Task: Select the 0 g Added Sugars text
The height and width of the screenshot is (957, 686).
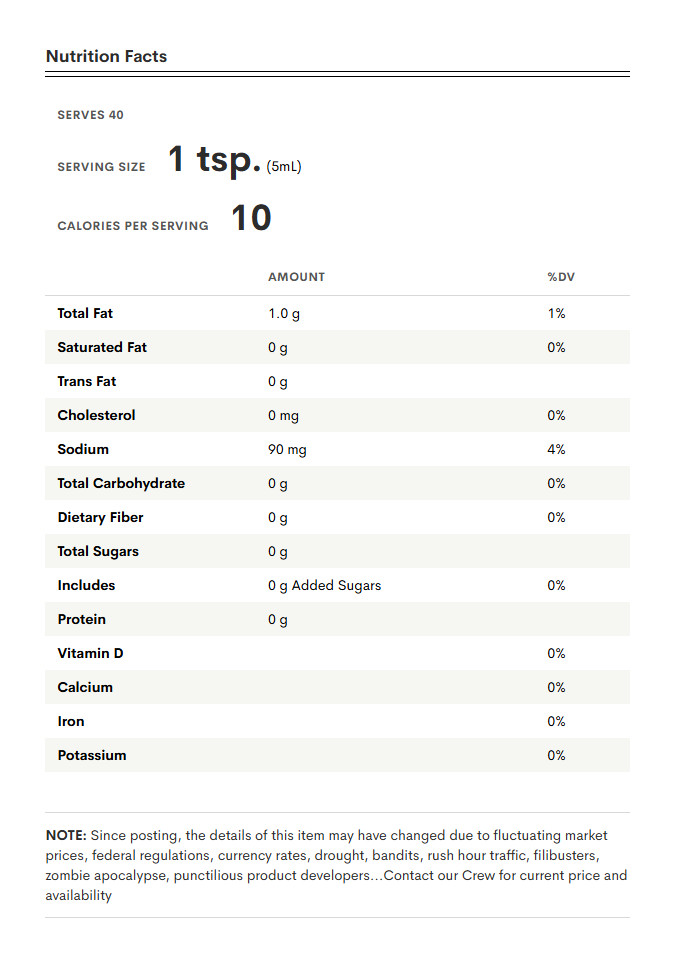Action: coord(325,586)
